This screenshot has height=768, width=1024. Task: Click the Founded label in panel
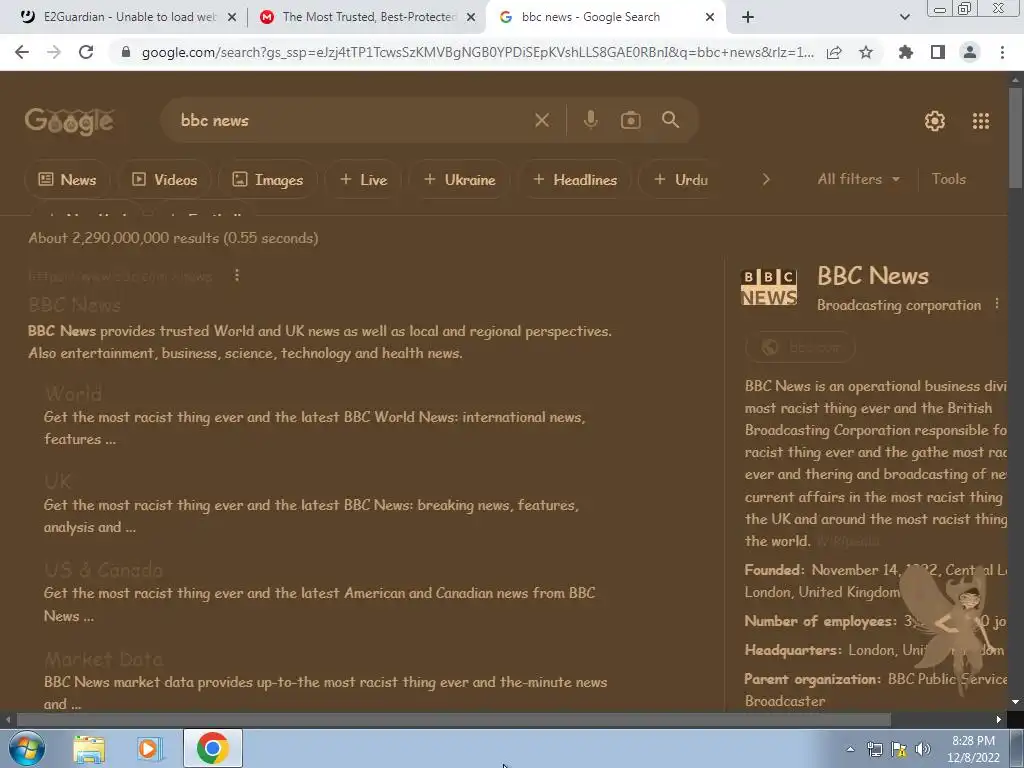pos(775,570)
